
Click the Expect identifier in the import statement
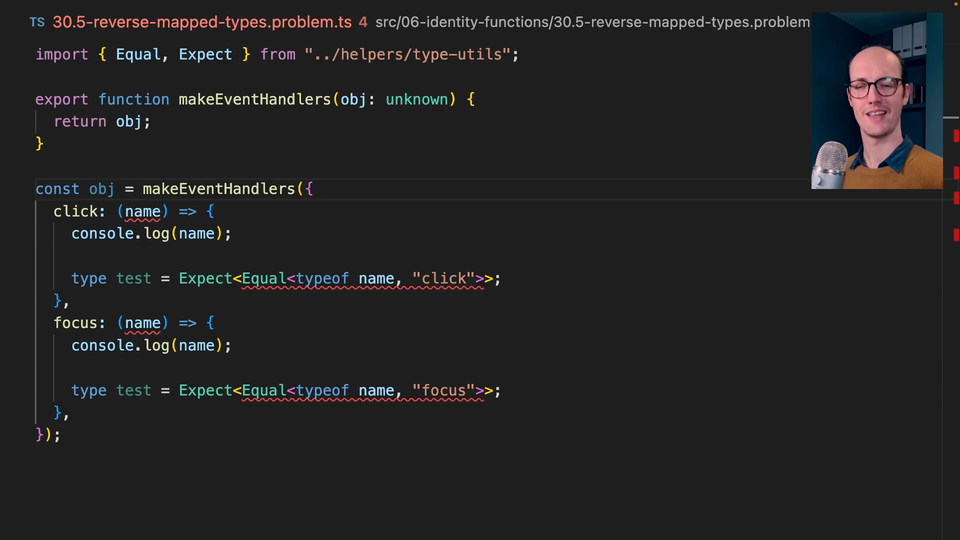click(205, 54)
